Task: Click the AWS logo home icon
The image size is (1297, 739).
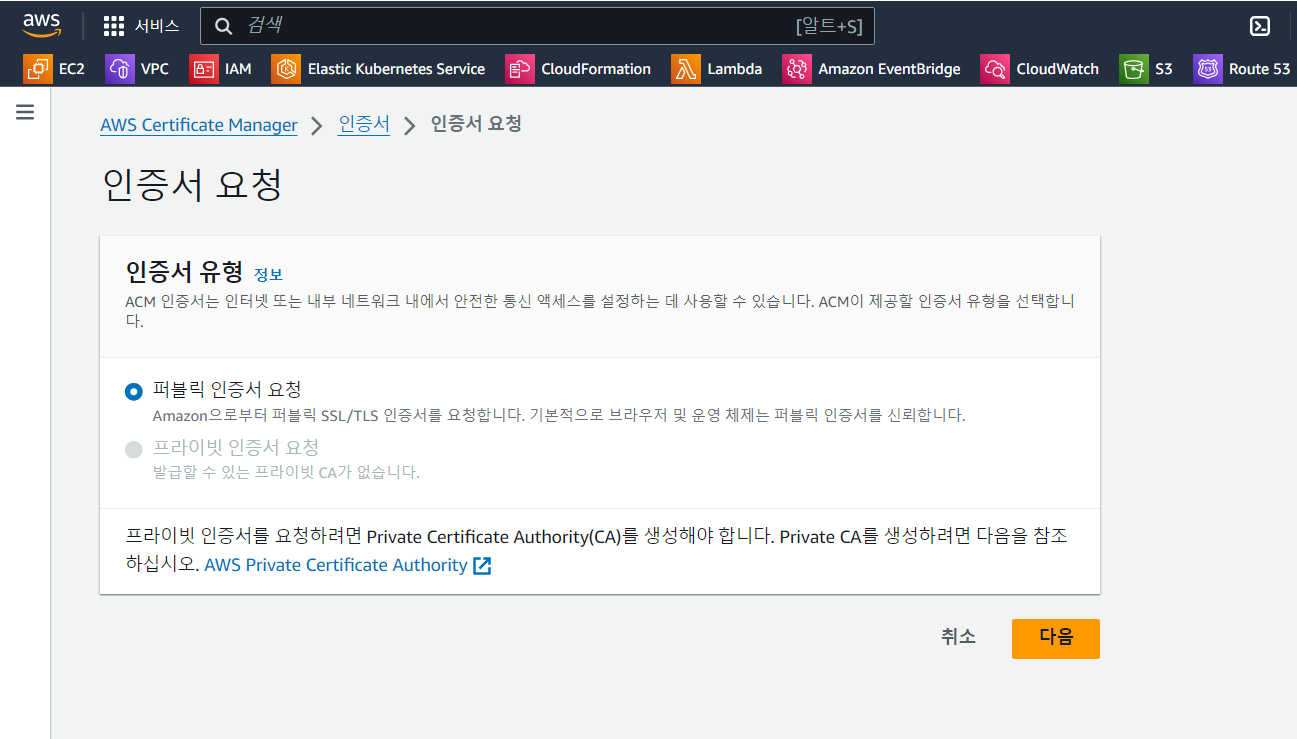Action: [42, 25]
